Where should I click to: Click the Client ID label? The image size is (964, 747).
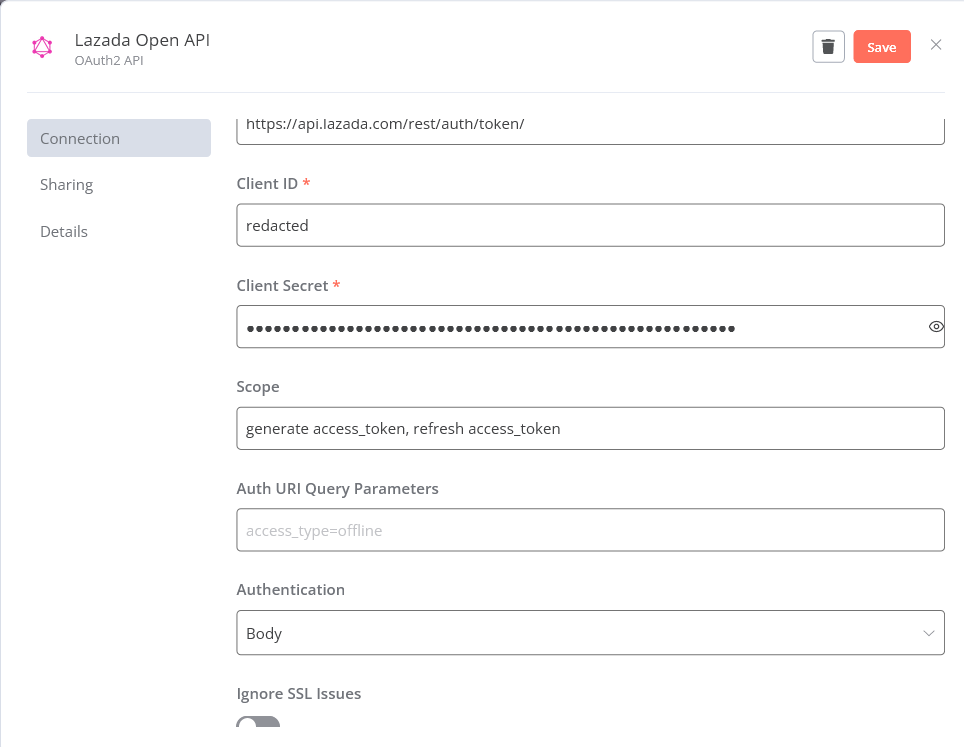click(267, 184)
